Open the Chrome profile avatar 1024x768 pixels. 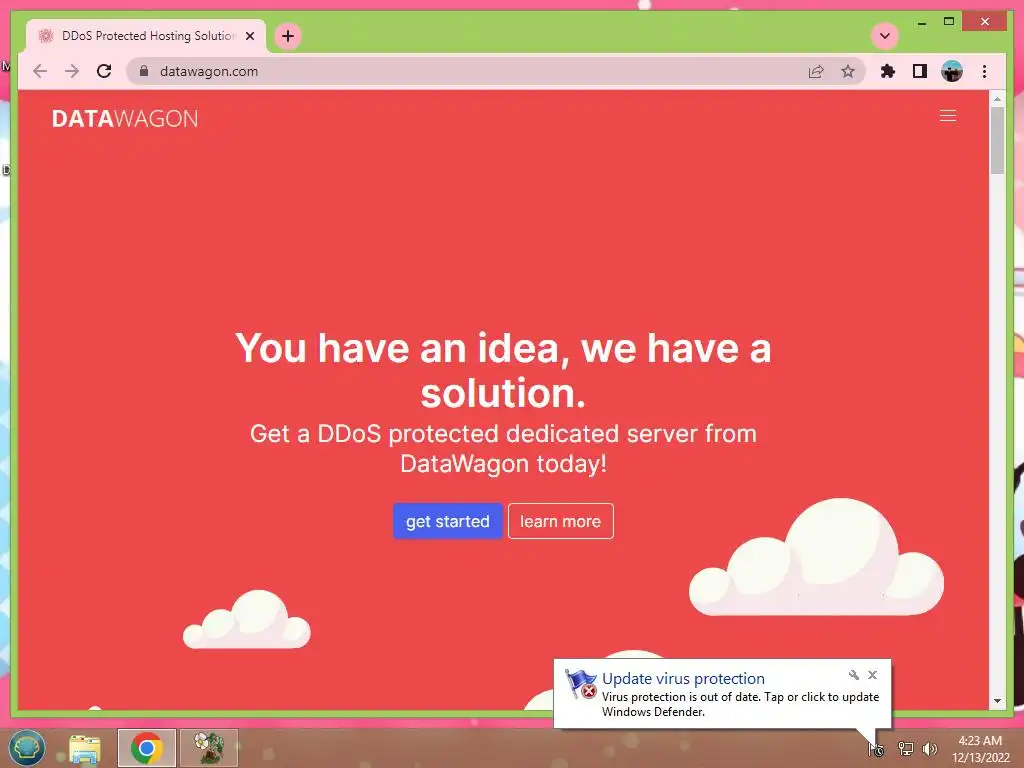coord(952,71)
